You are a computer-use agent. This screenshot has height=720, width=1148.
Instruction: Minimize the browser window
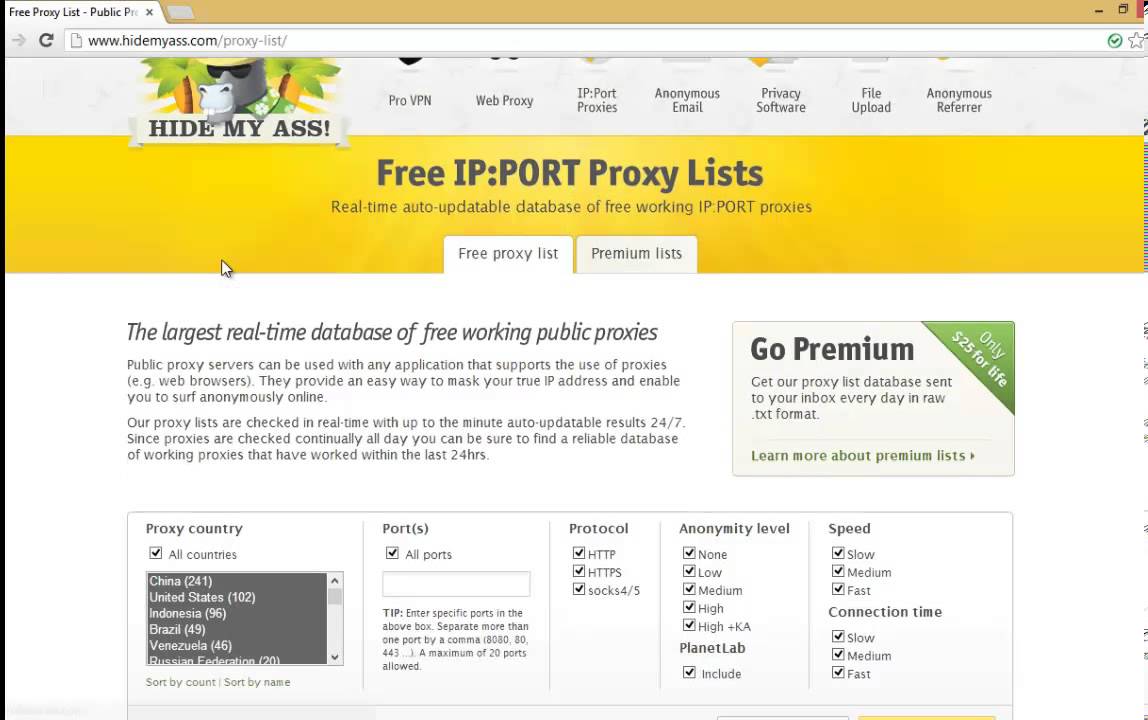point(1098,10)
